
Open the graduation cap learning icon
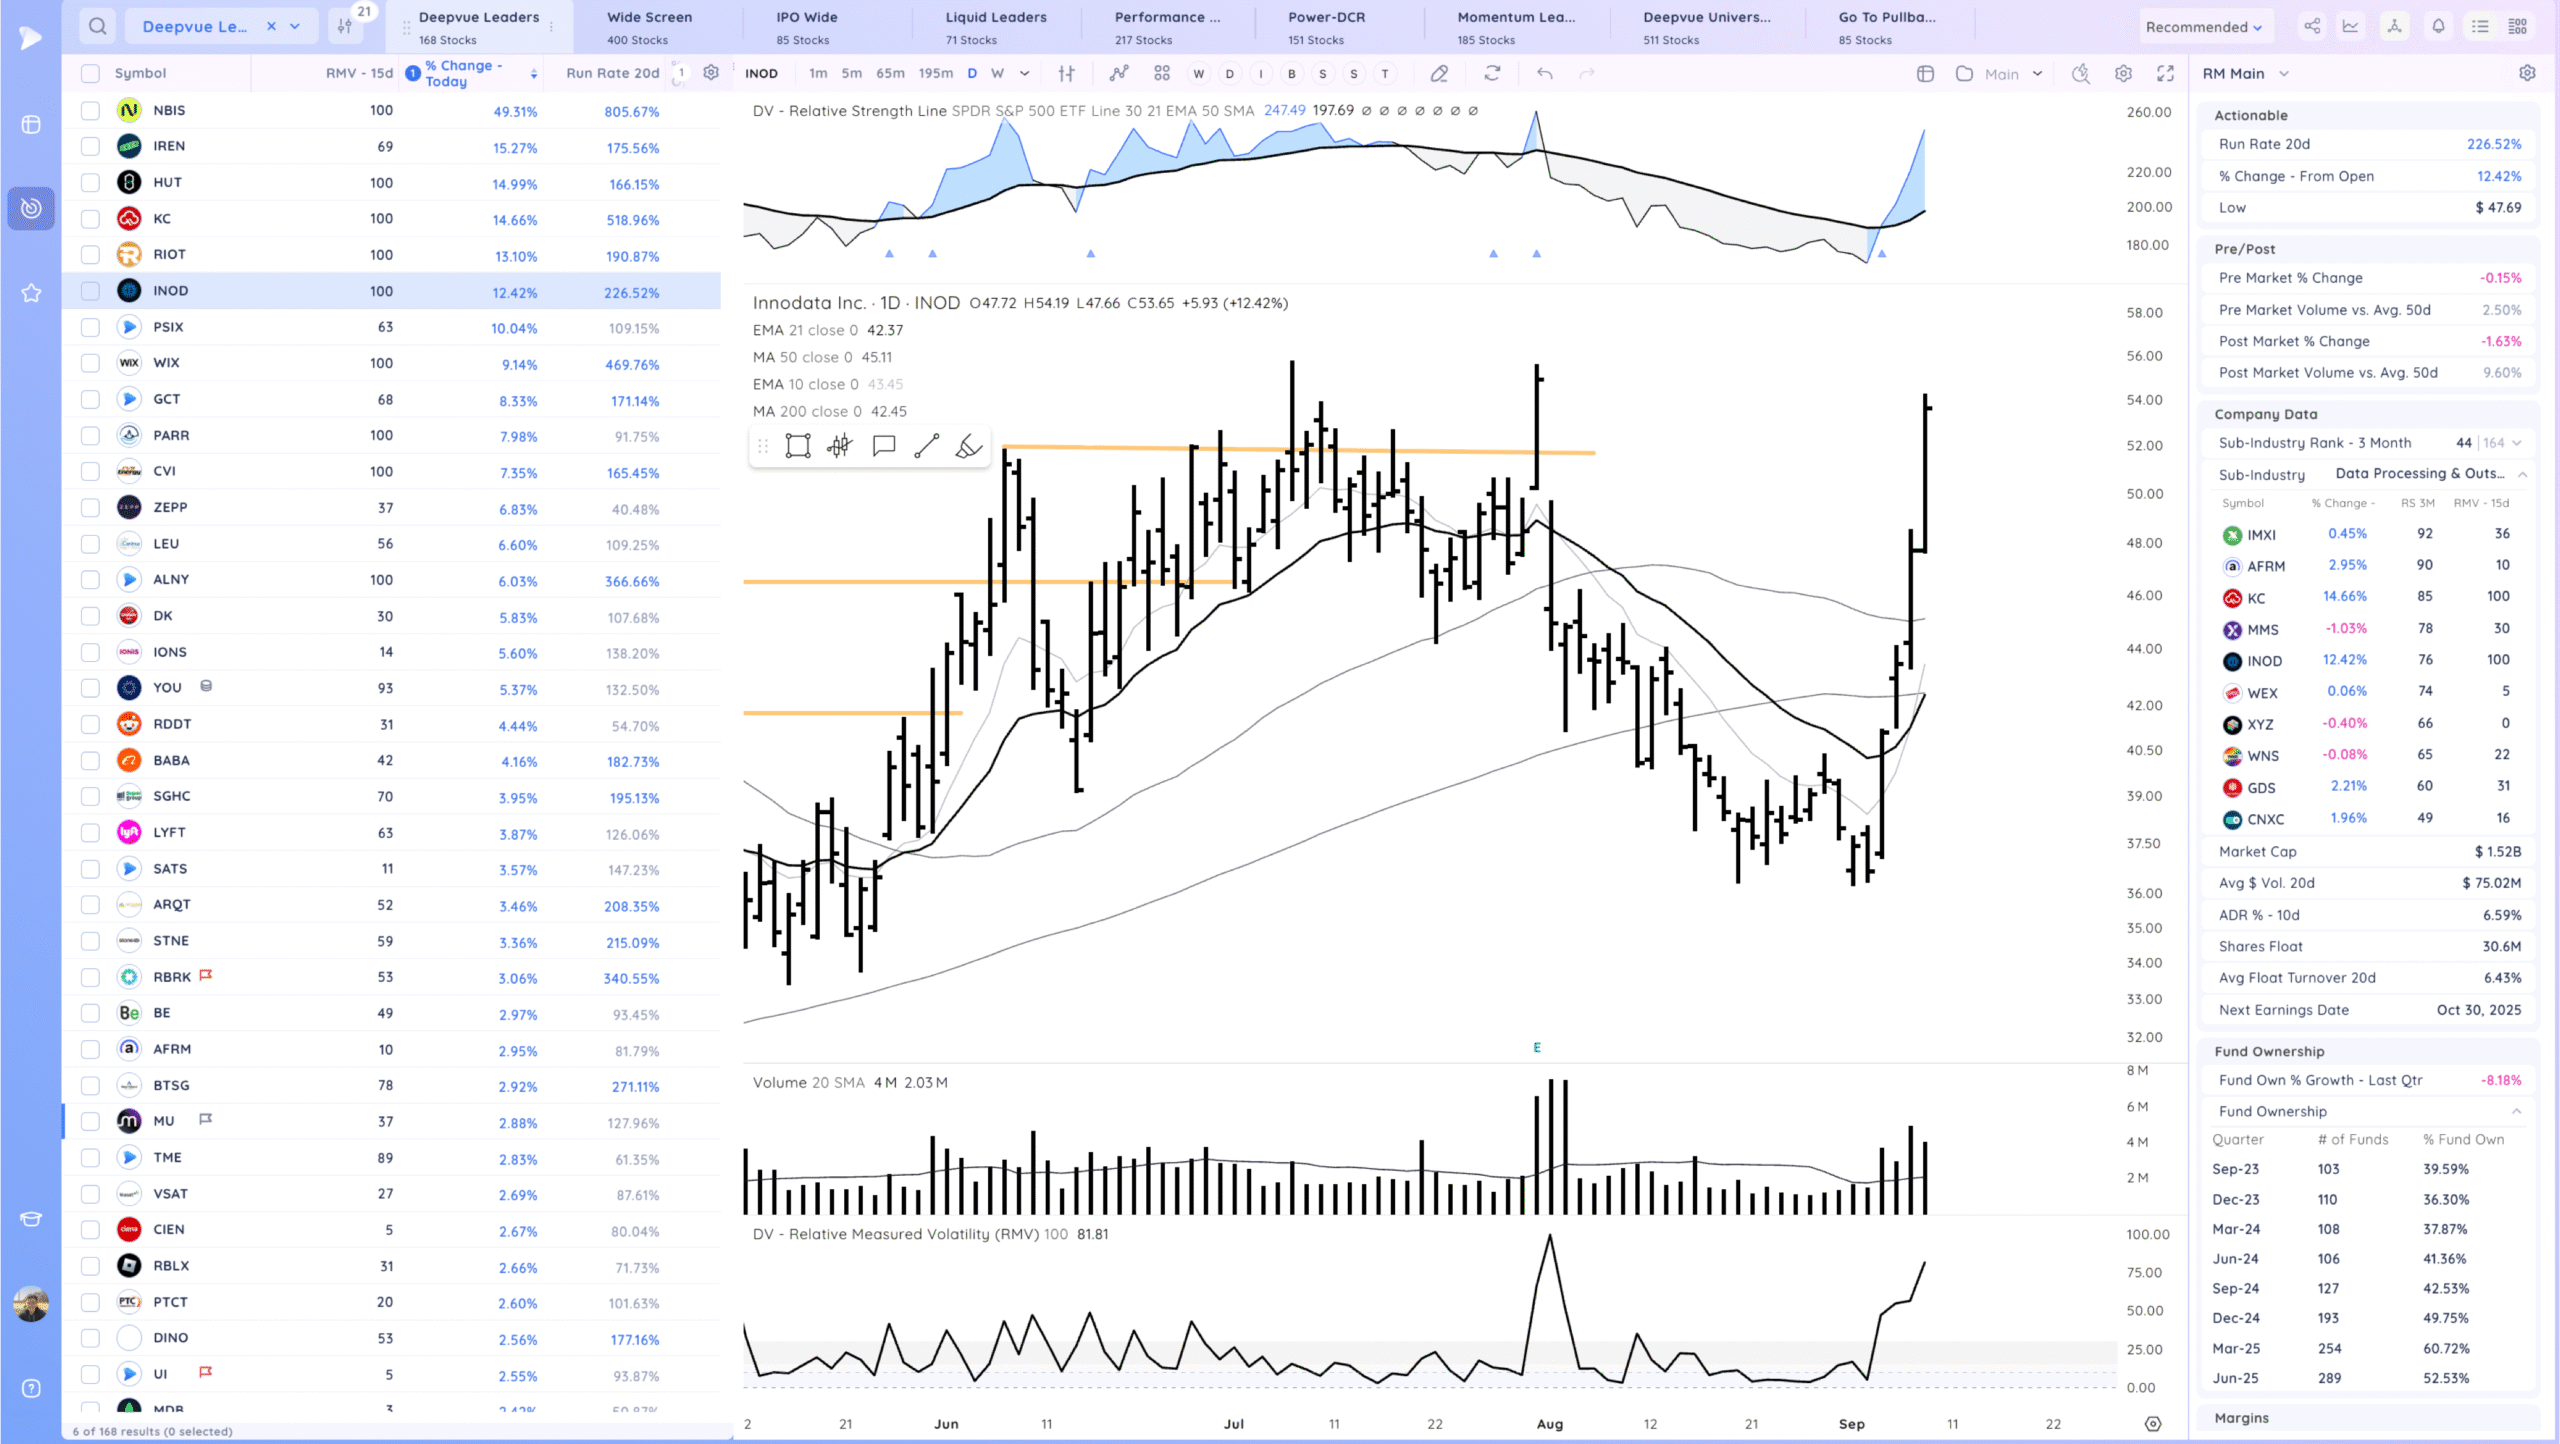tap(31, 1219)
